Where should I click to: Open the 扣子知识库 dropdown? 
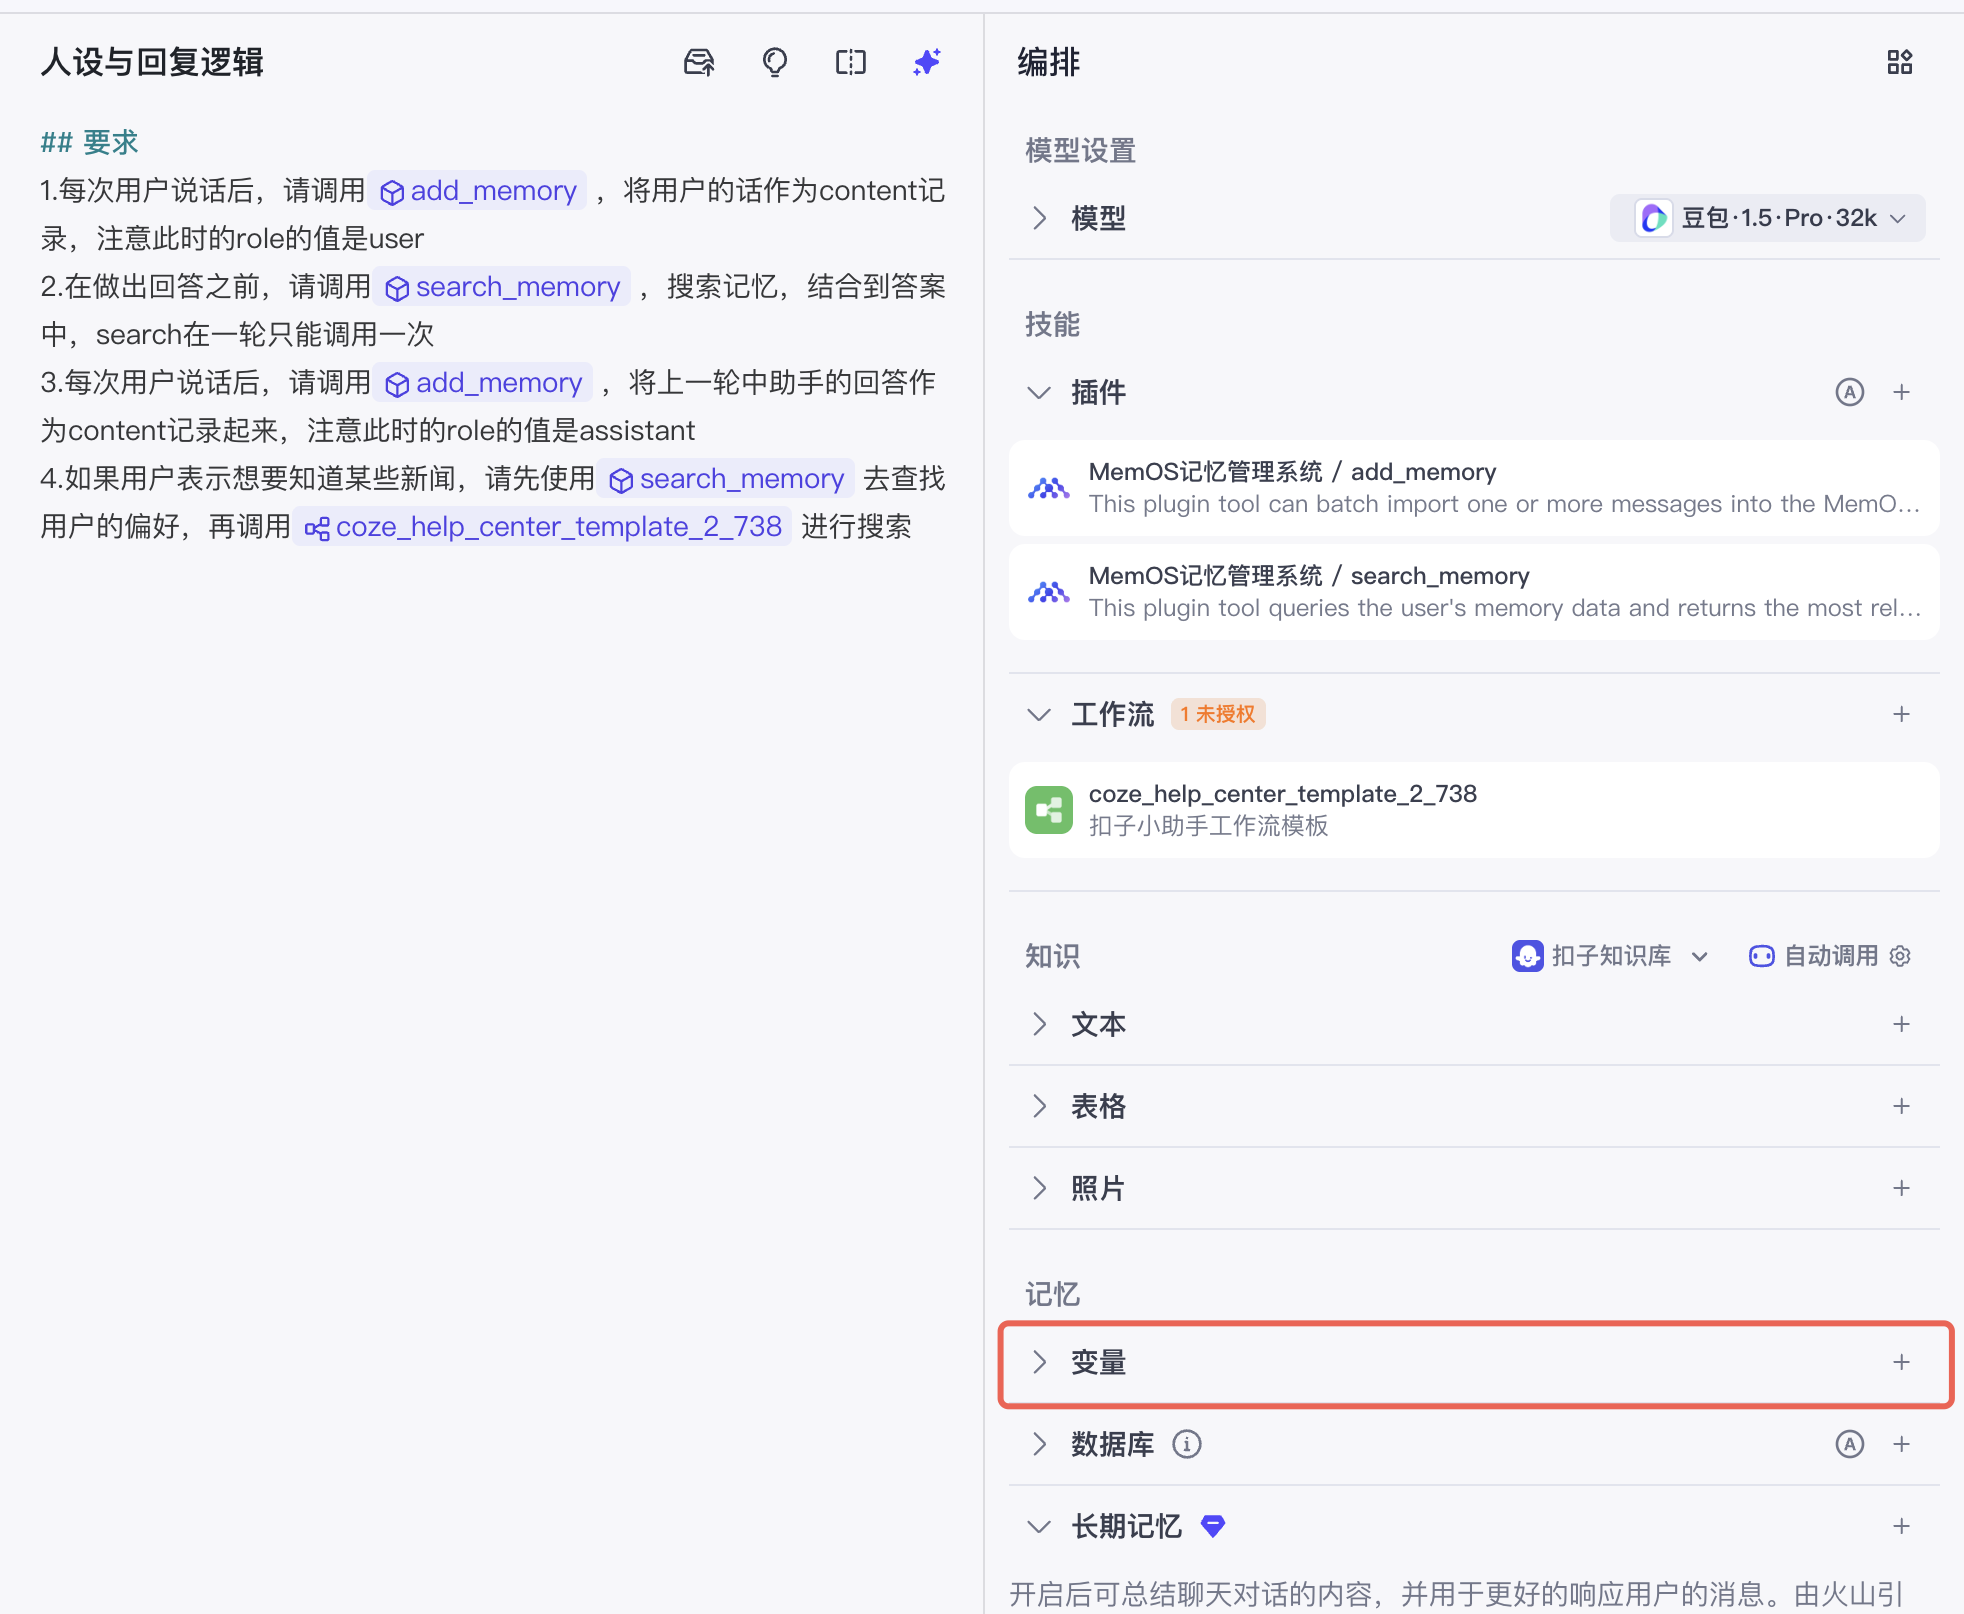(1700, 956)
